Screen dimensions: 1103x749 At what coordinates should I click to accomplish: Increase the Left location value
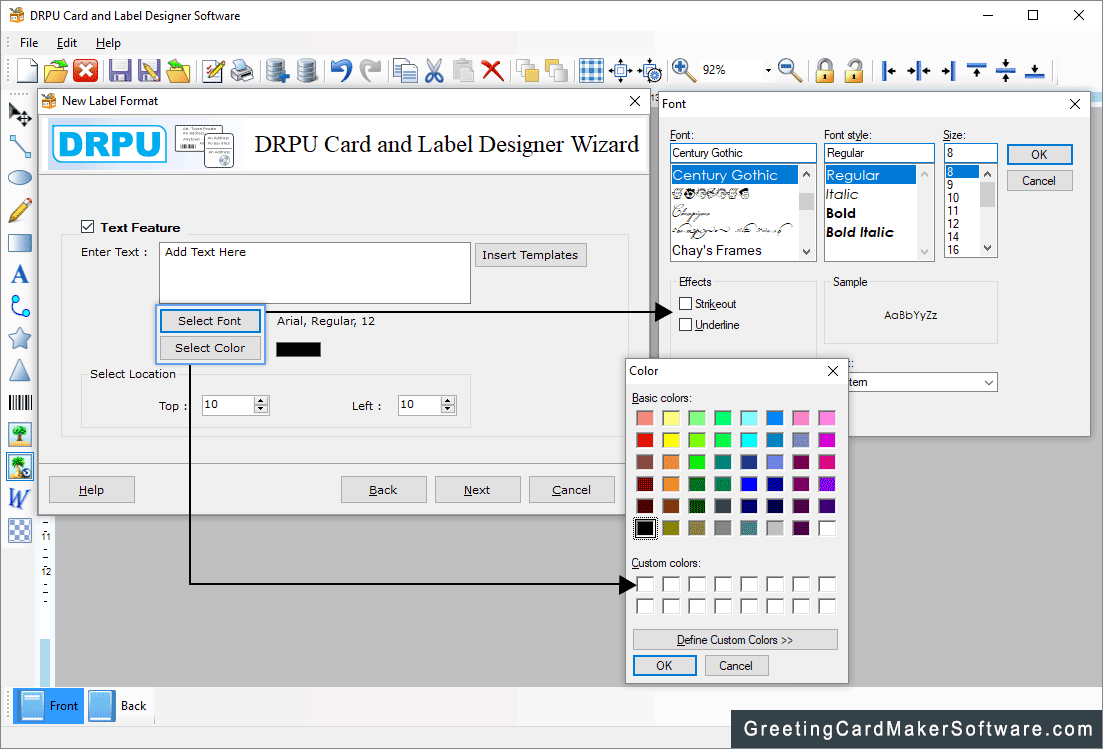coord(447,400)
